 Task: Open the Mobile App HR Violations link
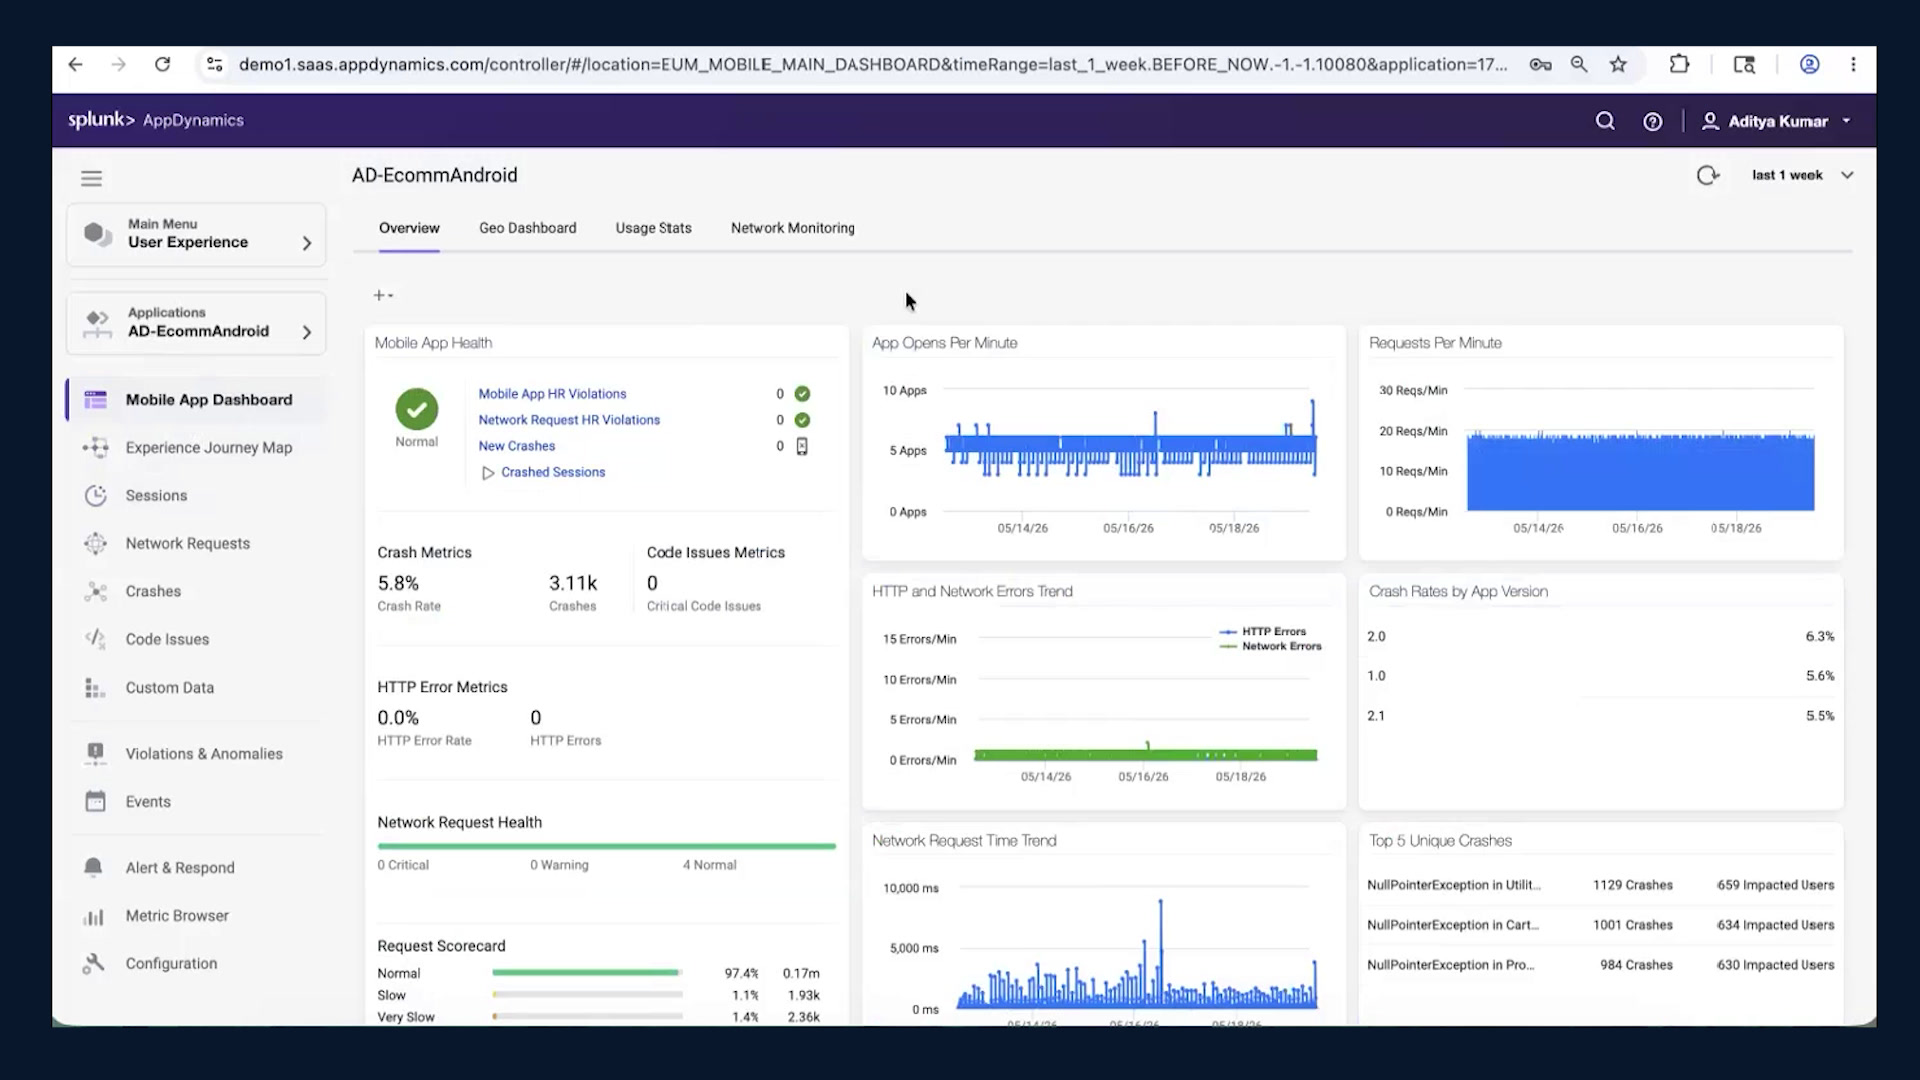(x=552, y=394)
